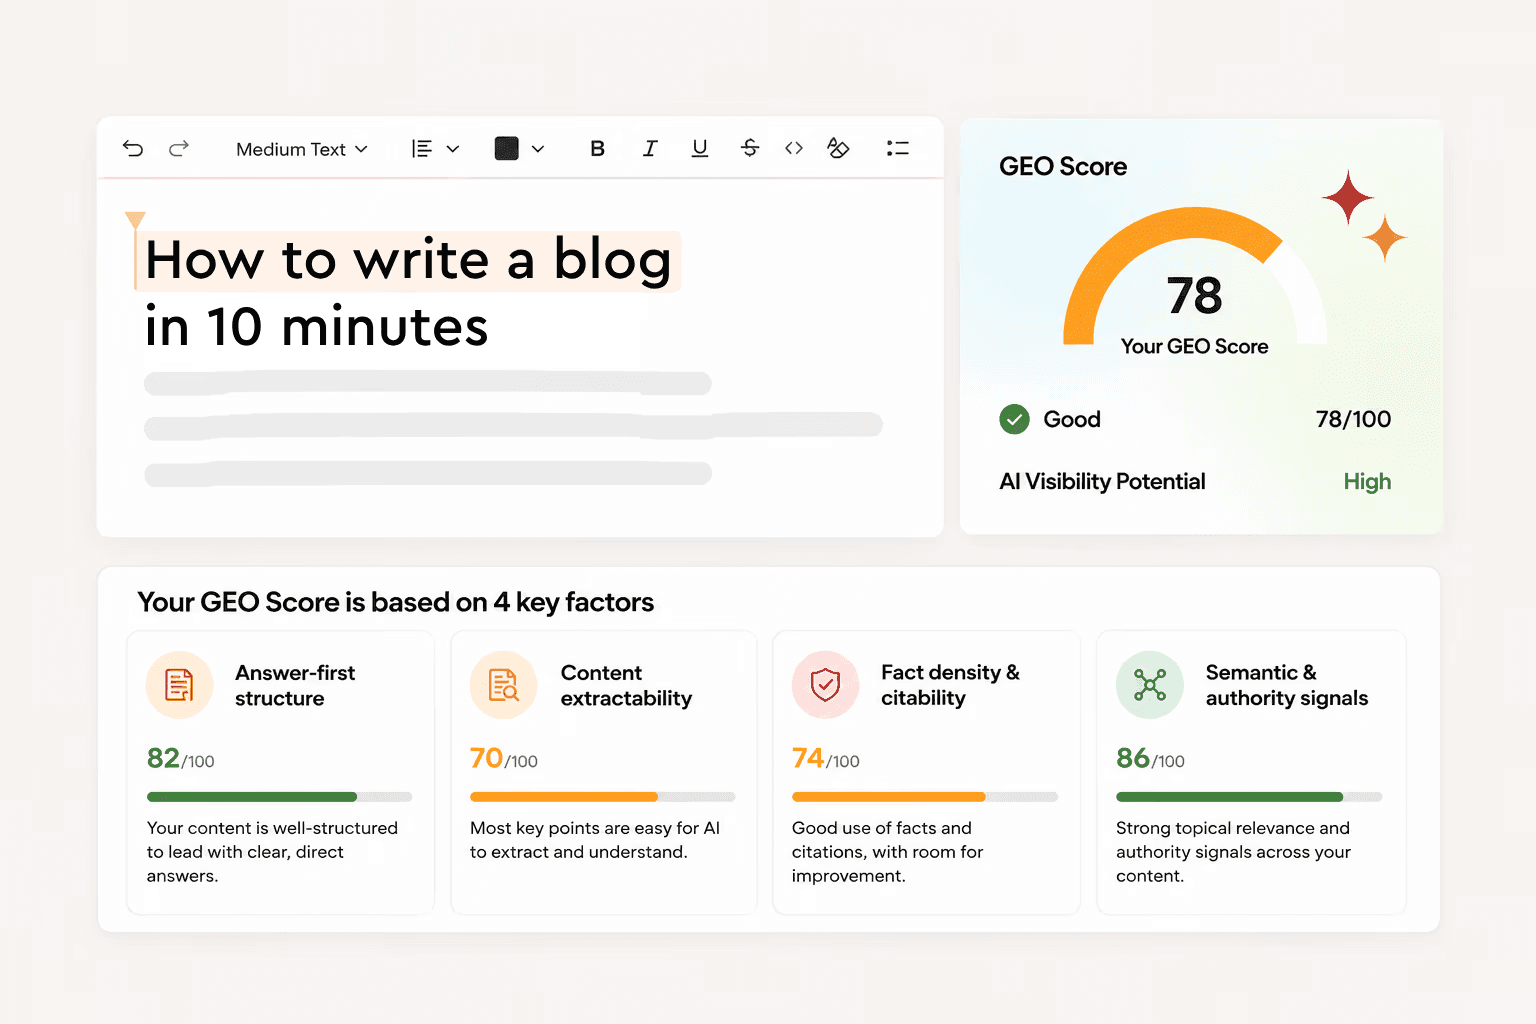Click 'Most key points are easy' description
Image resolution: width=1536 pixels, height=1024 pixels.
(x=595, y=840)
